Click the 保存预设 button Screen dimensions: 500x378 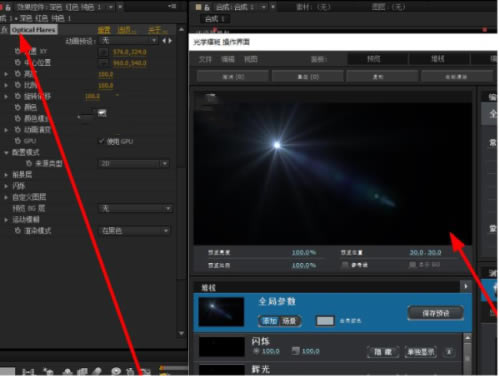(x=436, y=313)
